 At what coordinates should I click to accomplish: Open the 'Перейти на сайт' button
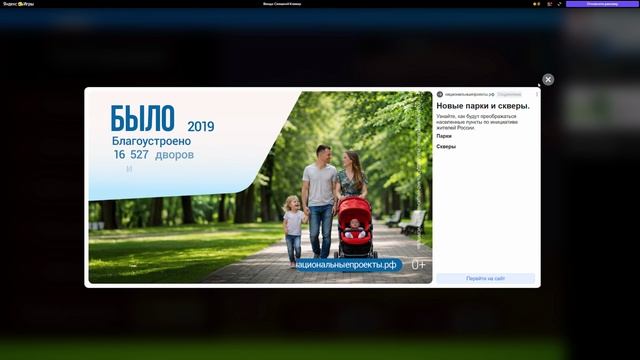click(x=485, y=278)
